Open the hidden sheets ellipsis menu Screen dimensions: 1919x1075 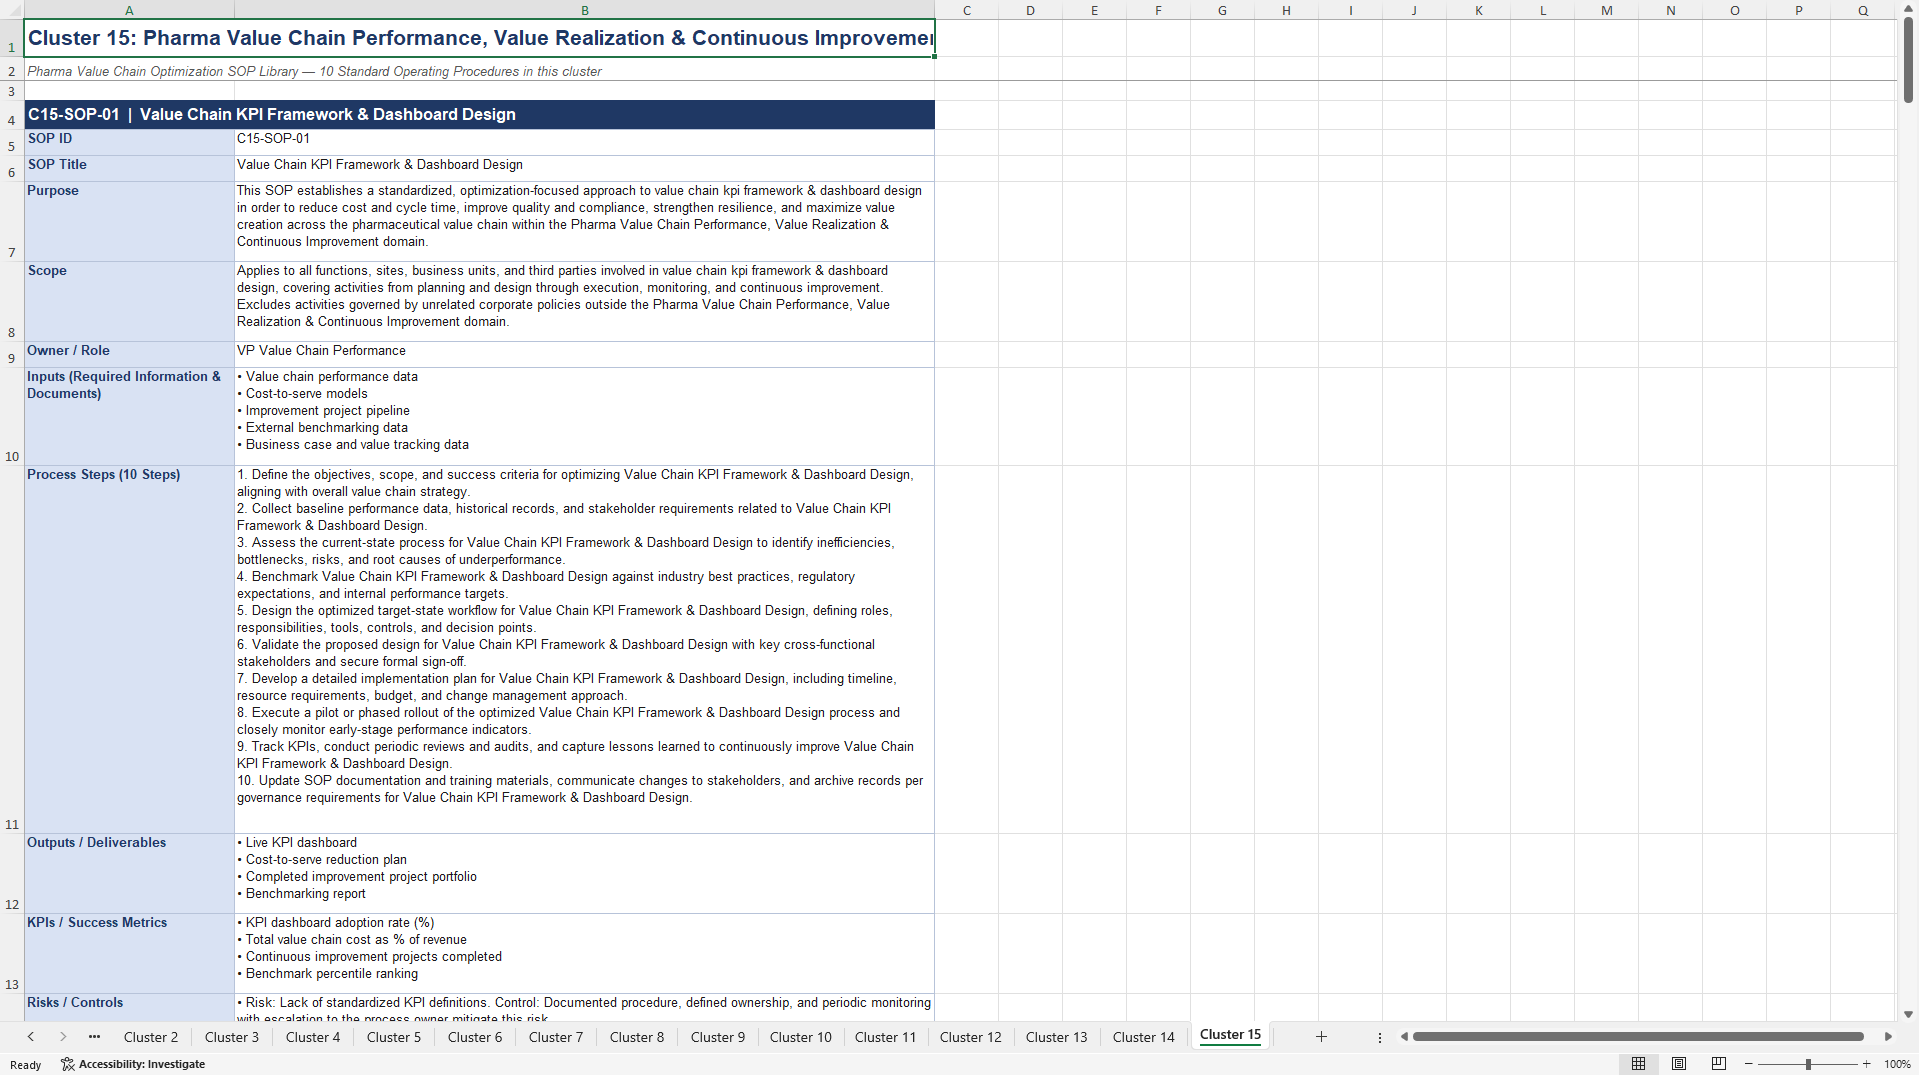[94, 1037]
